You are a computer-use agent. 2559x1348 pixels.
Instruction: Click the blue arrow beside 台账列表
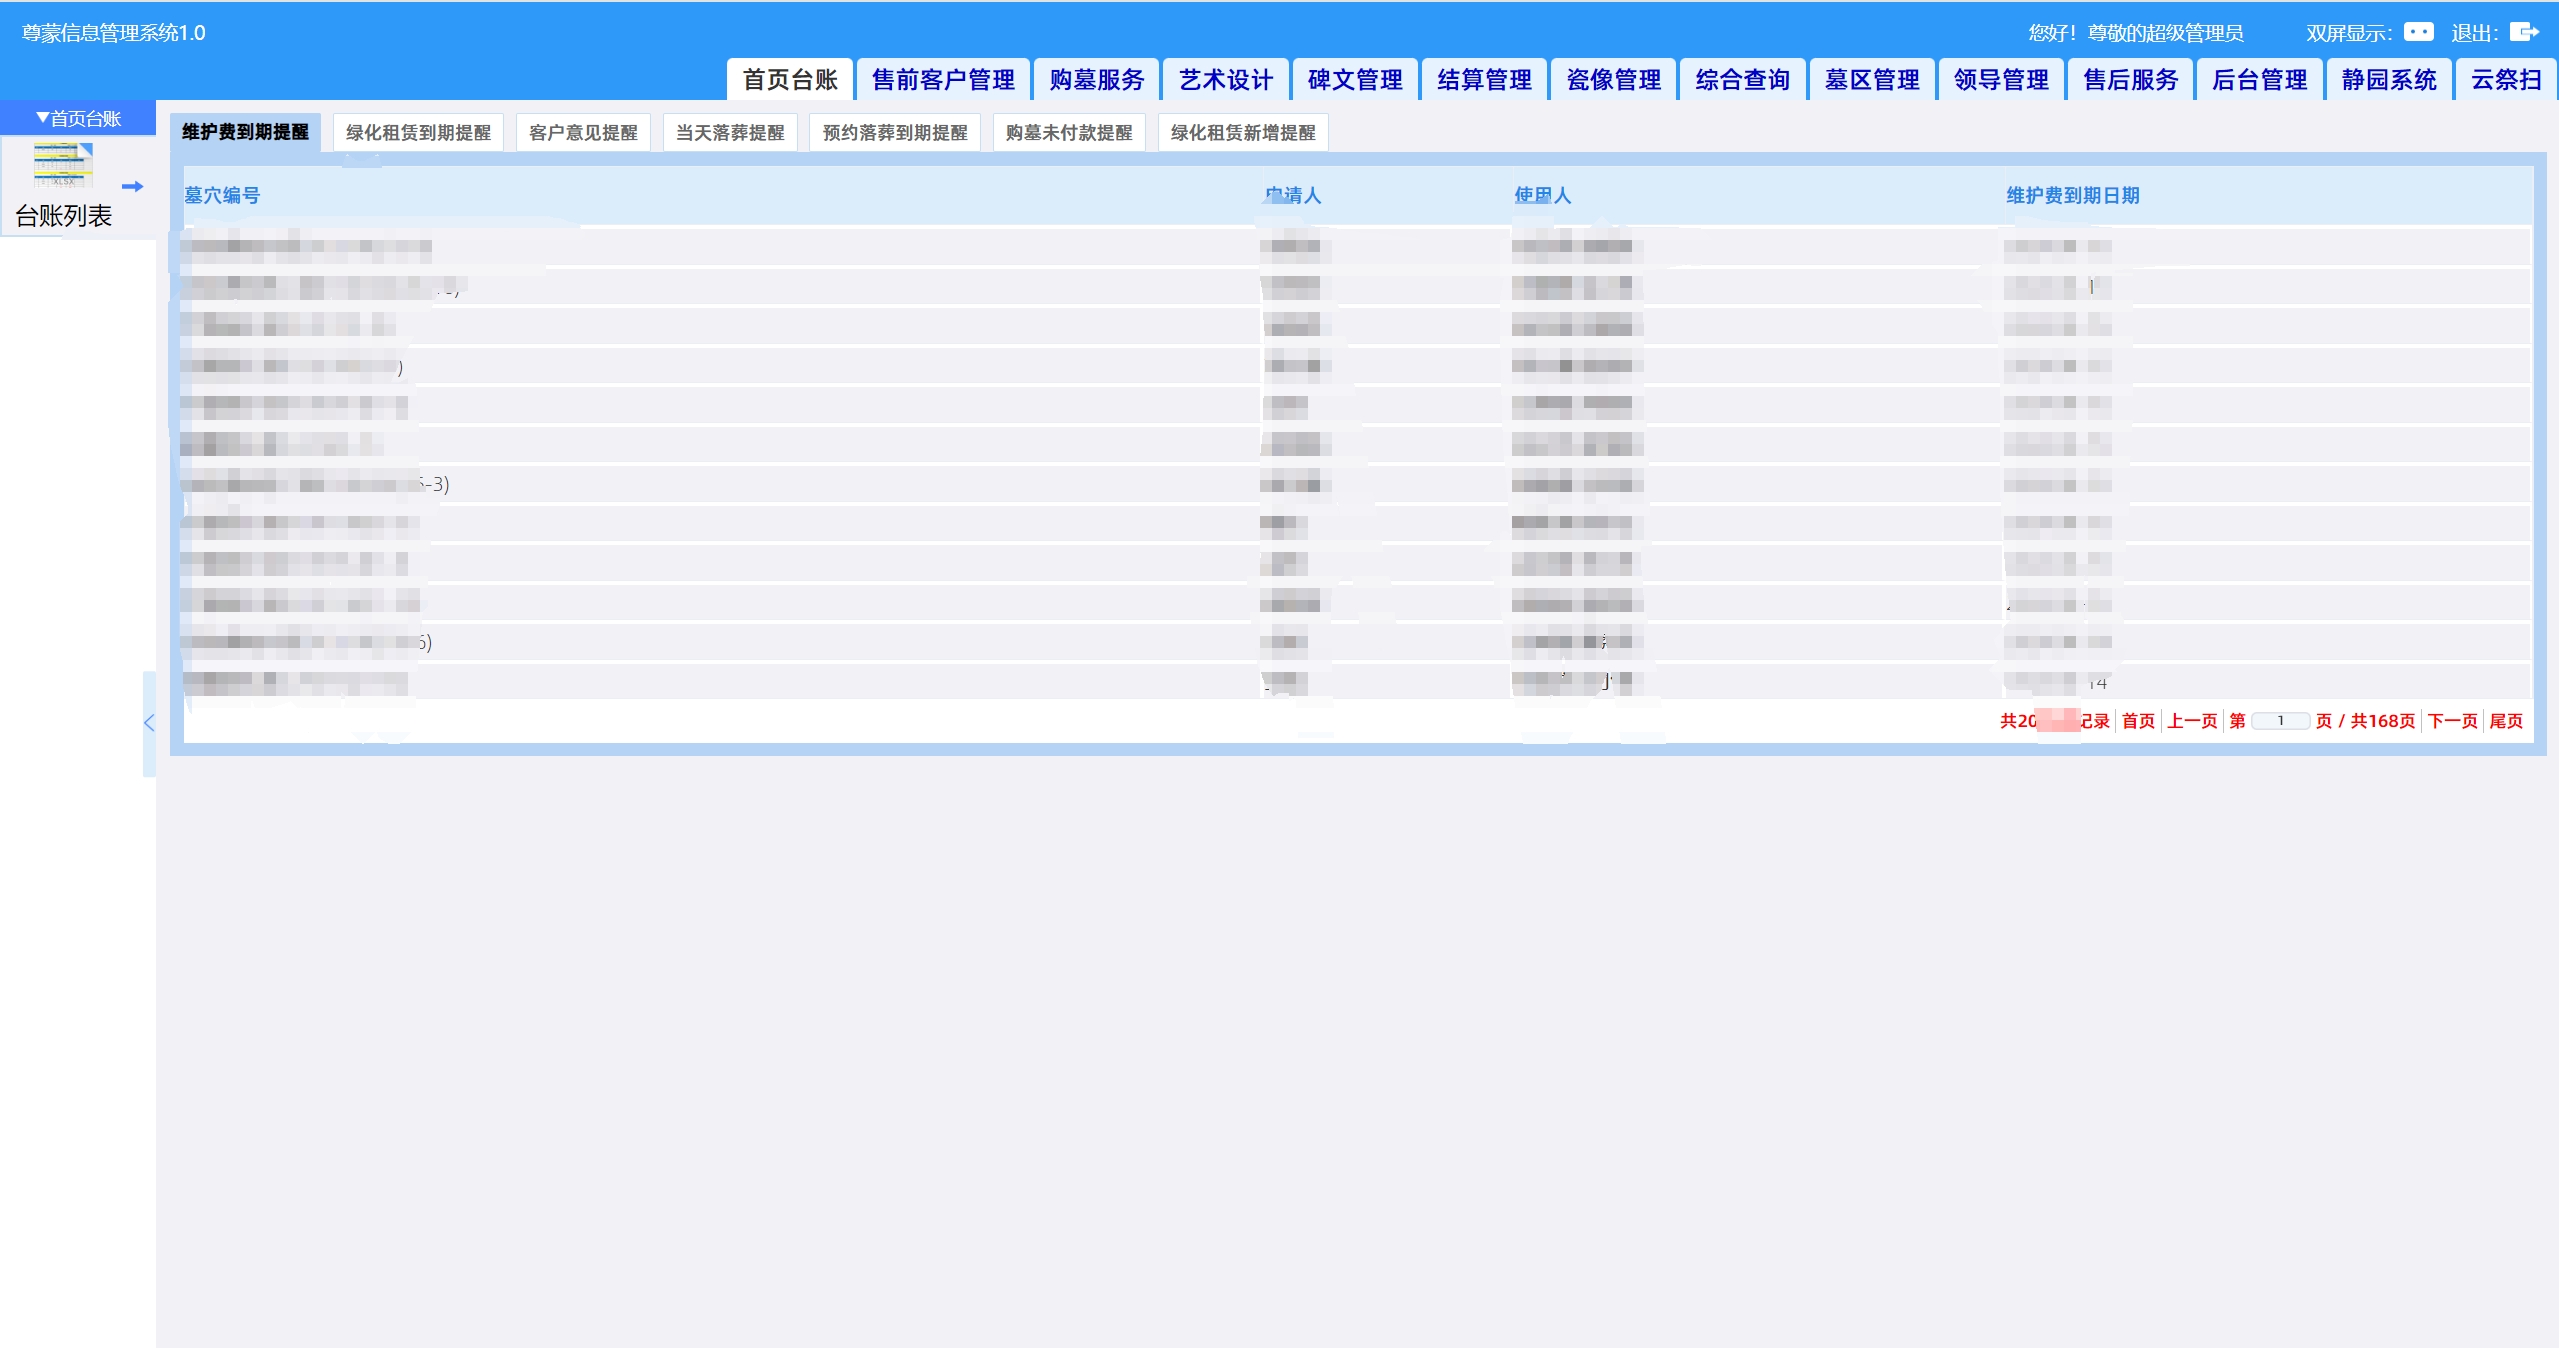132,186
